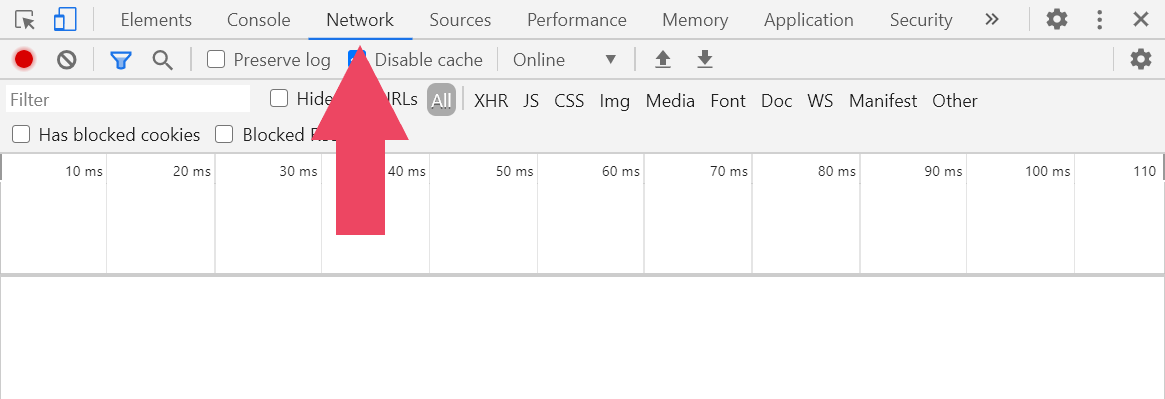Open the Performance tab

[577, 20]
